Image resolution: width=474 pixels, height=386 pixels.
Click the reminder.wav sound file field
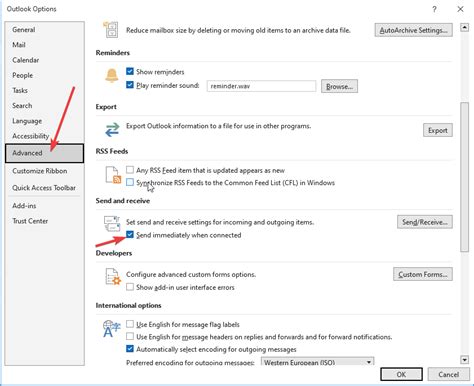(x=261, y=86)
